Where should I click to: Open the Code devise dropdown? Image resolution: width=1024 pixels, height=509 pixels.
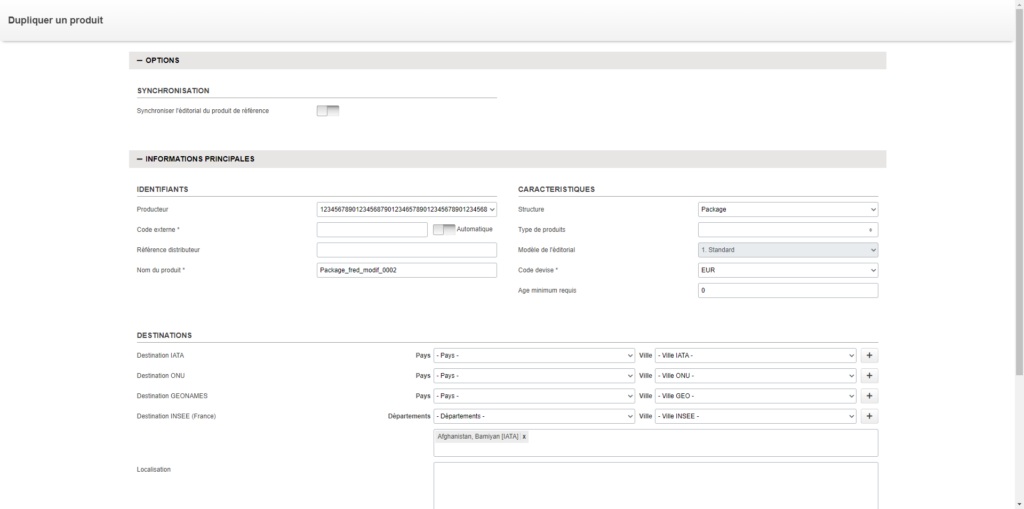[x=787, y=270]
